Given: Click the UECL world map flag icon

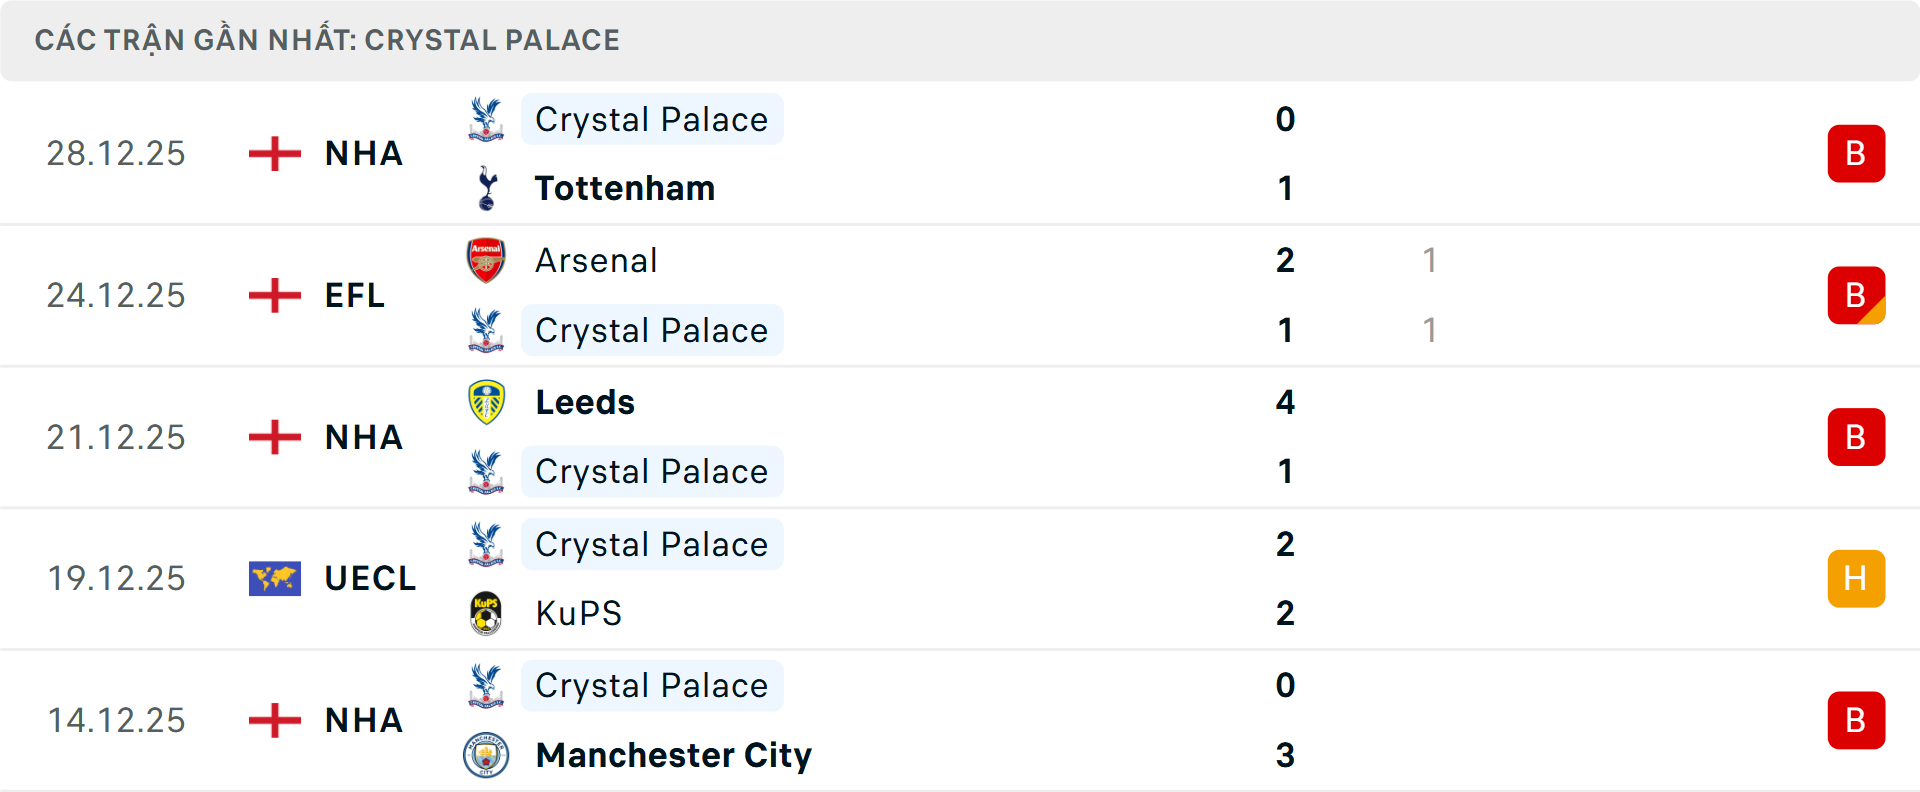Looking at the screenshot, I should click(x=275, y=578).
